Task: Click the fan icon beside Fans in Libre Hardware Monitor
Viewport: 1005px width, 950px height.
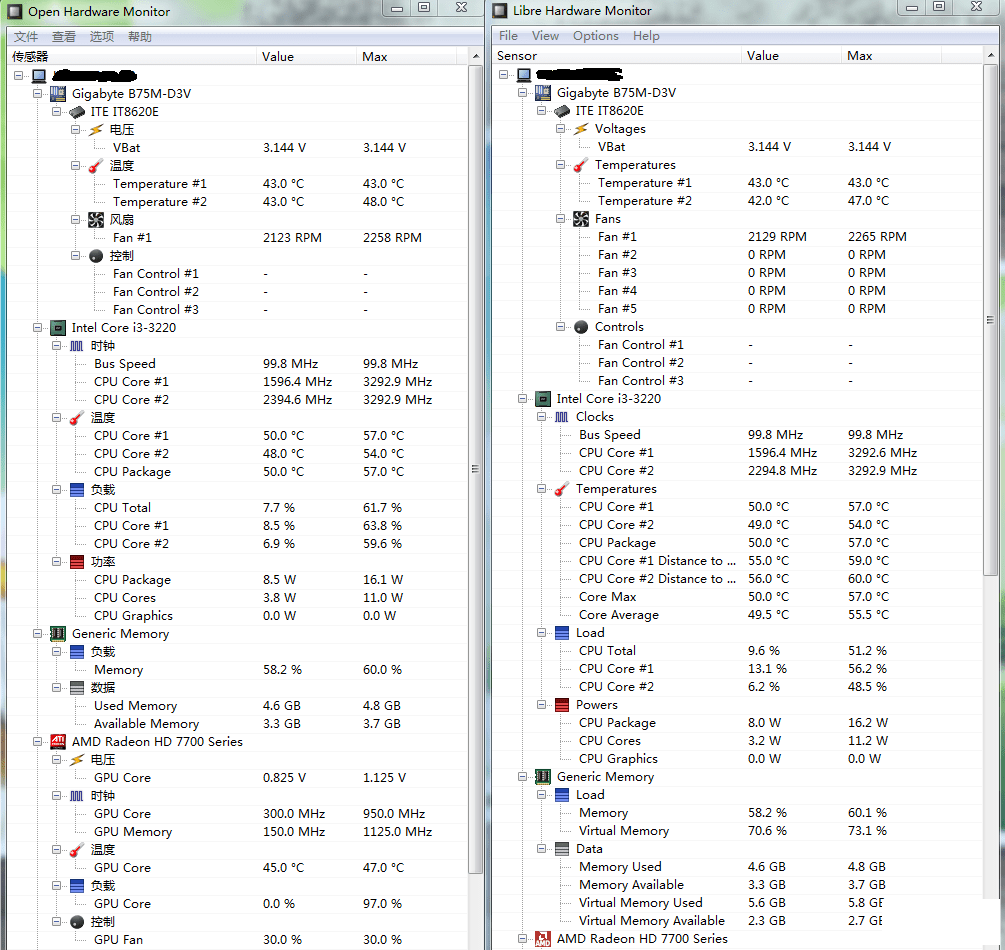Action: tap(581, 219)
